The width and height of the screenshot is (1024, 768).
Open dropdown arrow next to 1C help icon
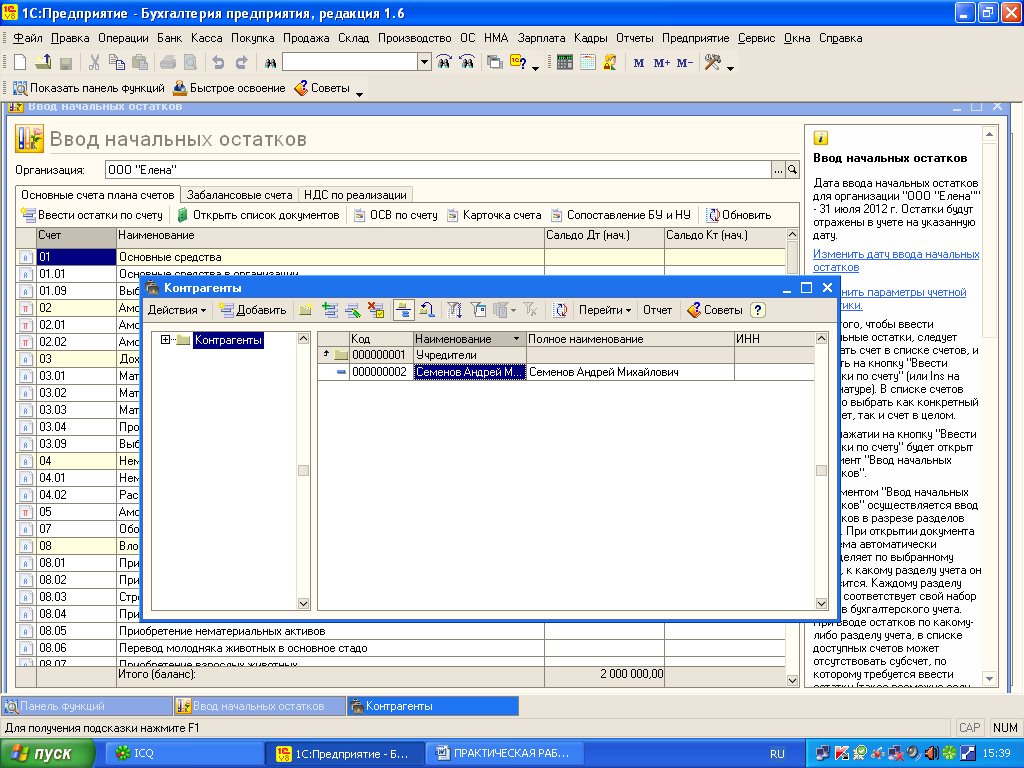tap(536, 69)
